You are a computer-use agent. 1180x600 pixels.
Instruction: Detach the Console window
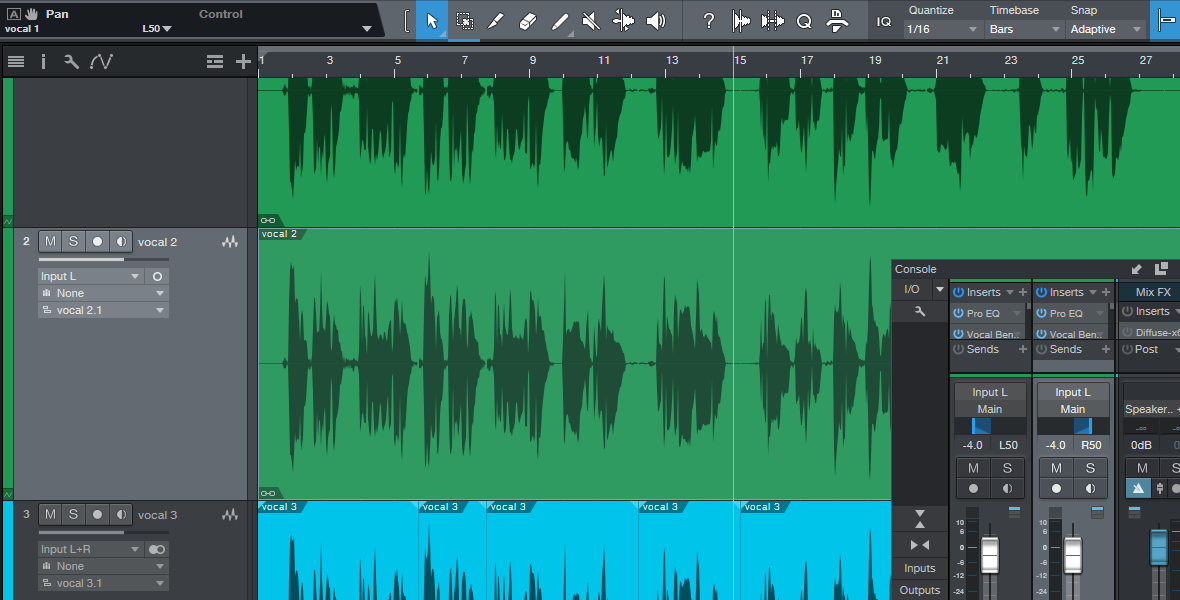click(1161, 269)
